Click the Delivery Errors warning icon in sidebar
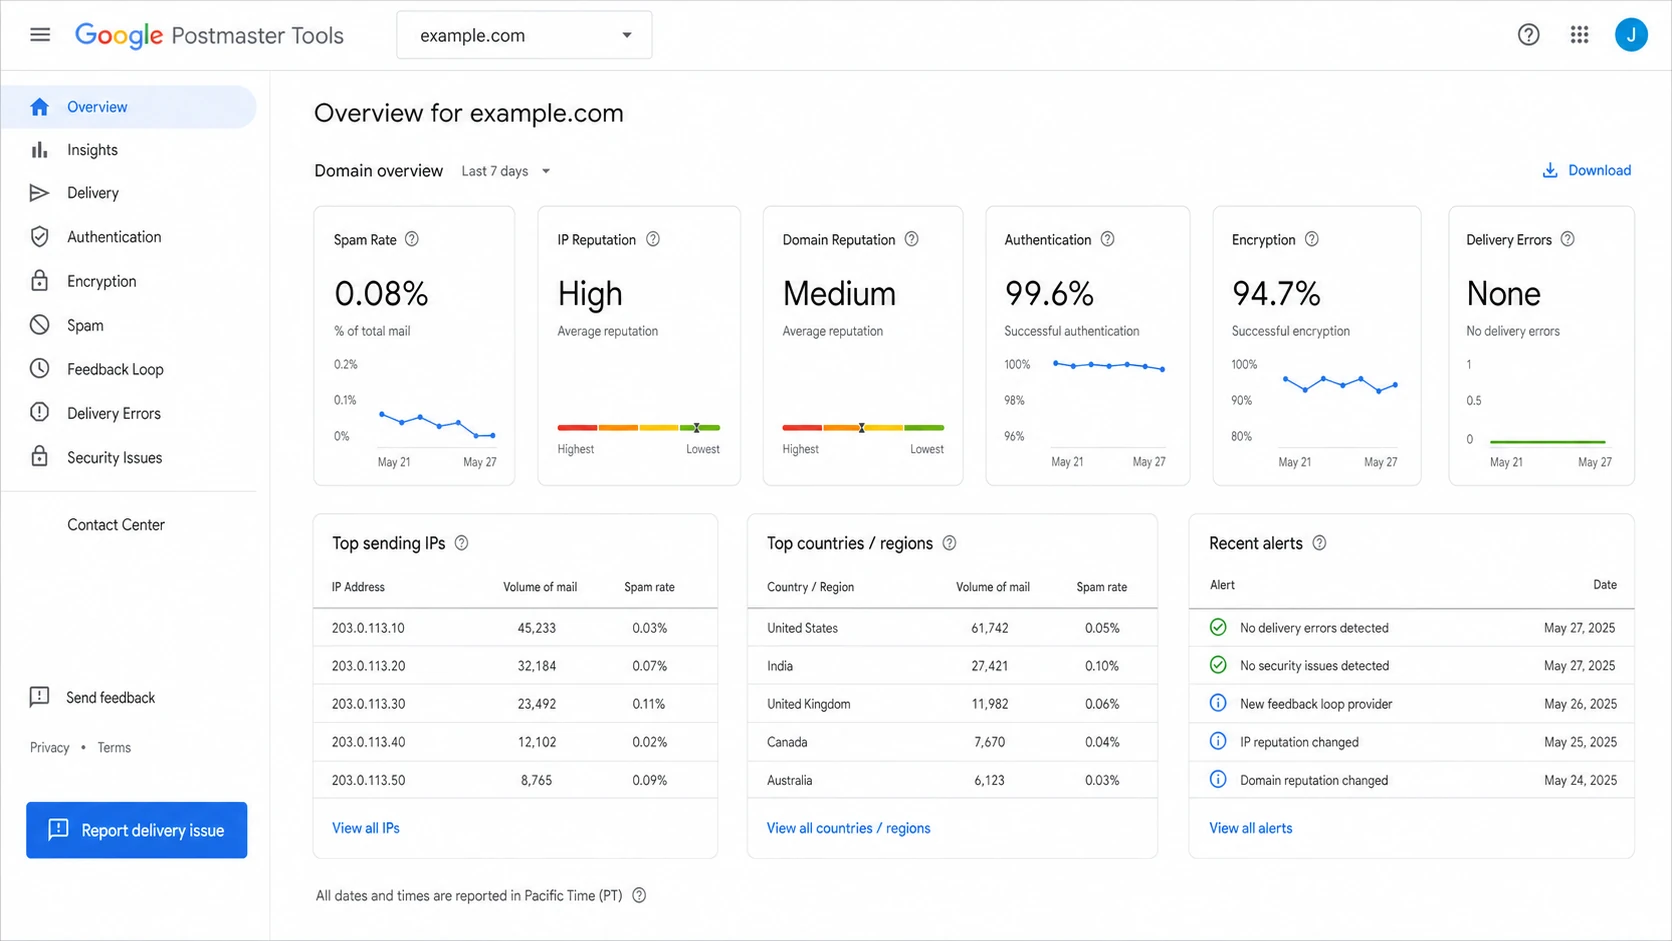Image resolution: width=1672 pixels, height=941 pixels. click(x=39, y=413)
